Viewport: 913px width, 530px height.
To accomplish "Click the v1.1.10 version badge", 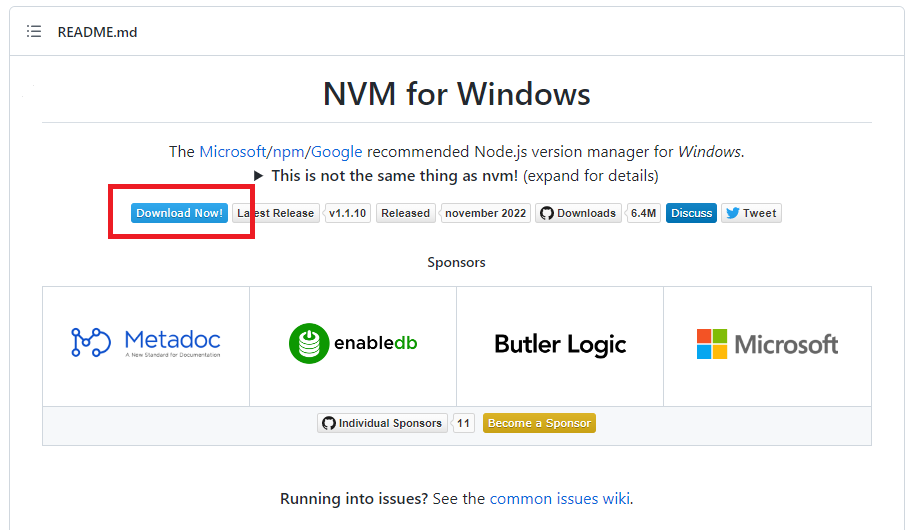I will 347,213.
